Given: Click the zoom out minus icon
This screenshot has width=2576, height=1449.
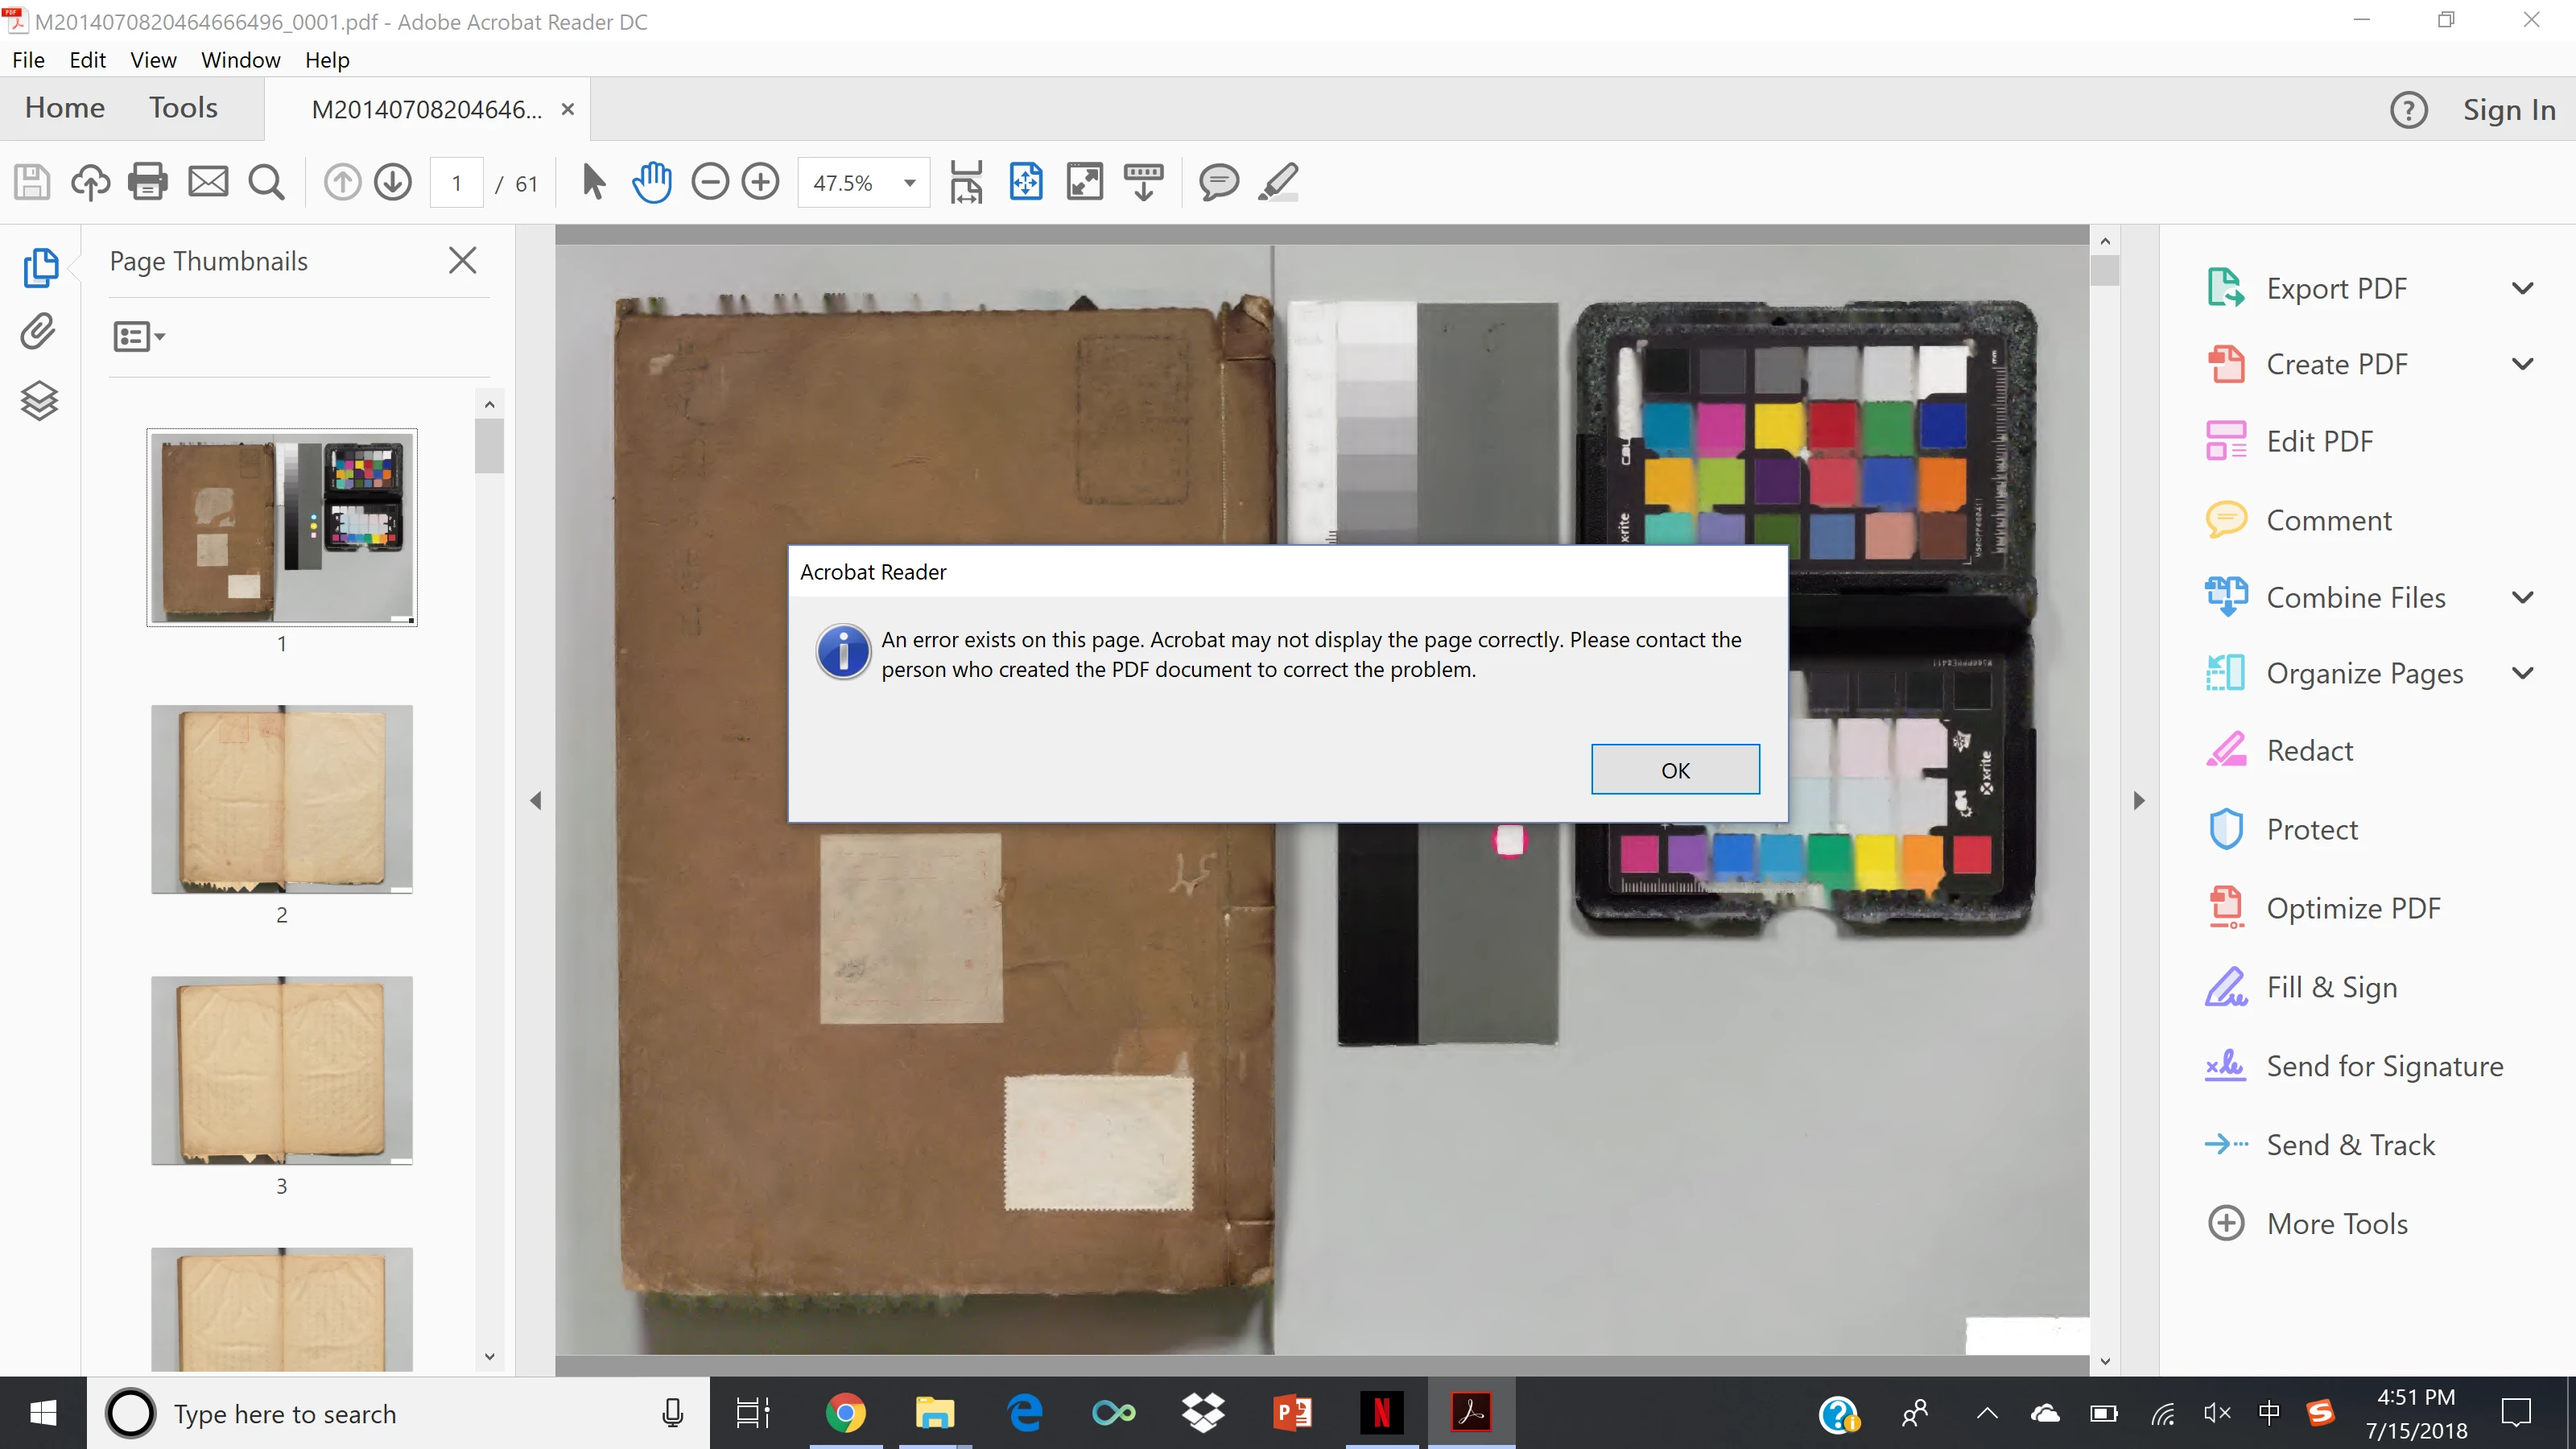Looking at the screenshot, I should [x=710, y=183].
